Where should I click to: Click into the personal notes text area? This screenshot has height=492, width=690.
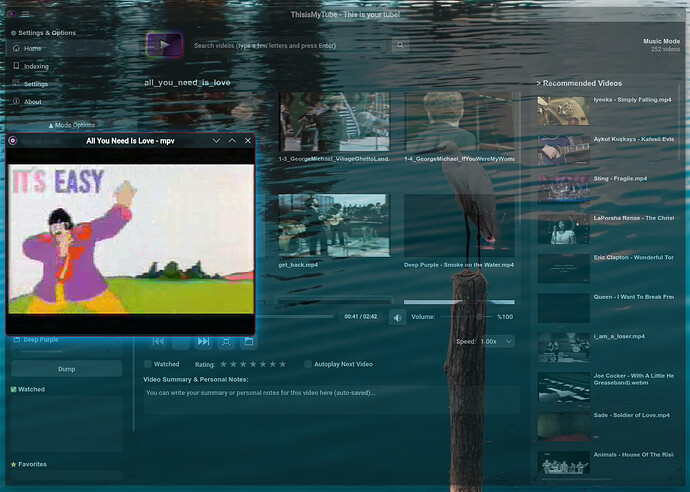(332, 400)
